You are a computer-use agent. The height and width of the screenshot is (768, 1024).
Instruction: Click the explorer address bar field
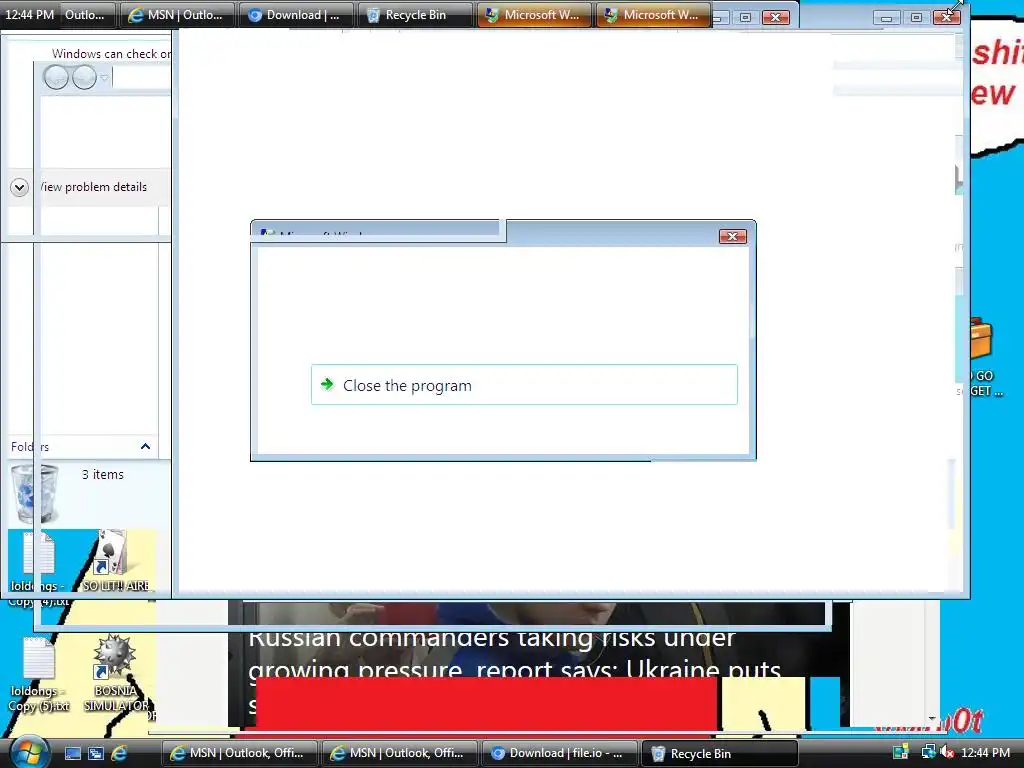(x=142, y=78)
